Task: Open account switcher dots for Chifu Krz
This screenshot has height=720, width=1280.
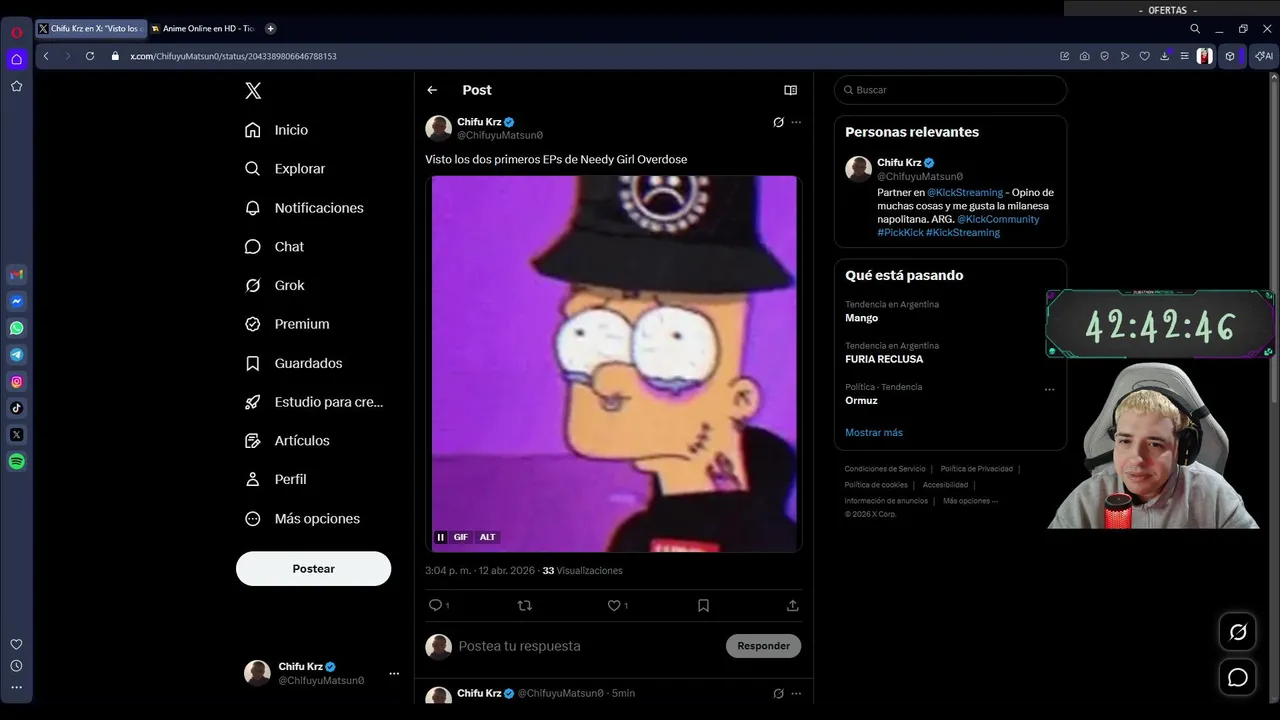Action: click(x=394, y=673)
